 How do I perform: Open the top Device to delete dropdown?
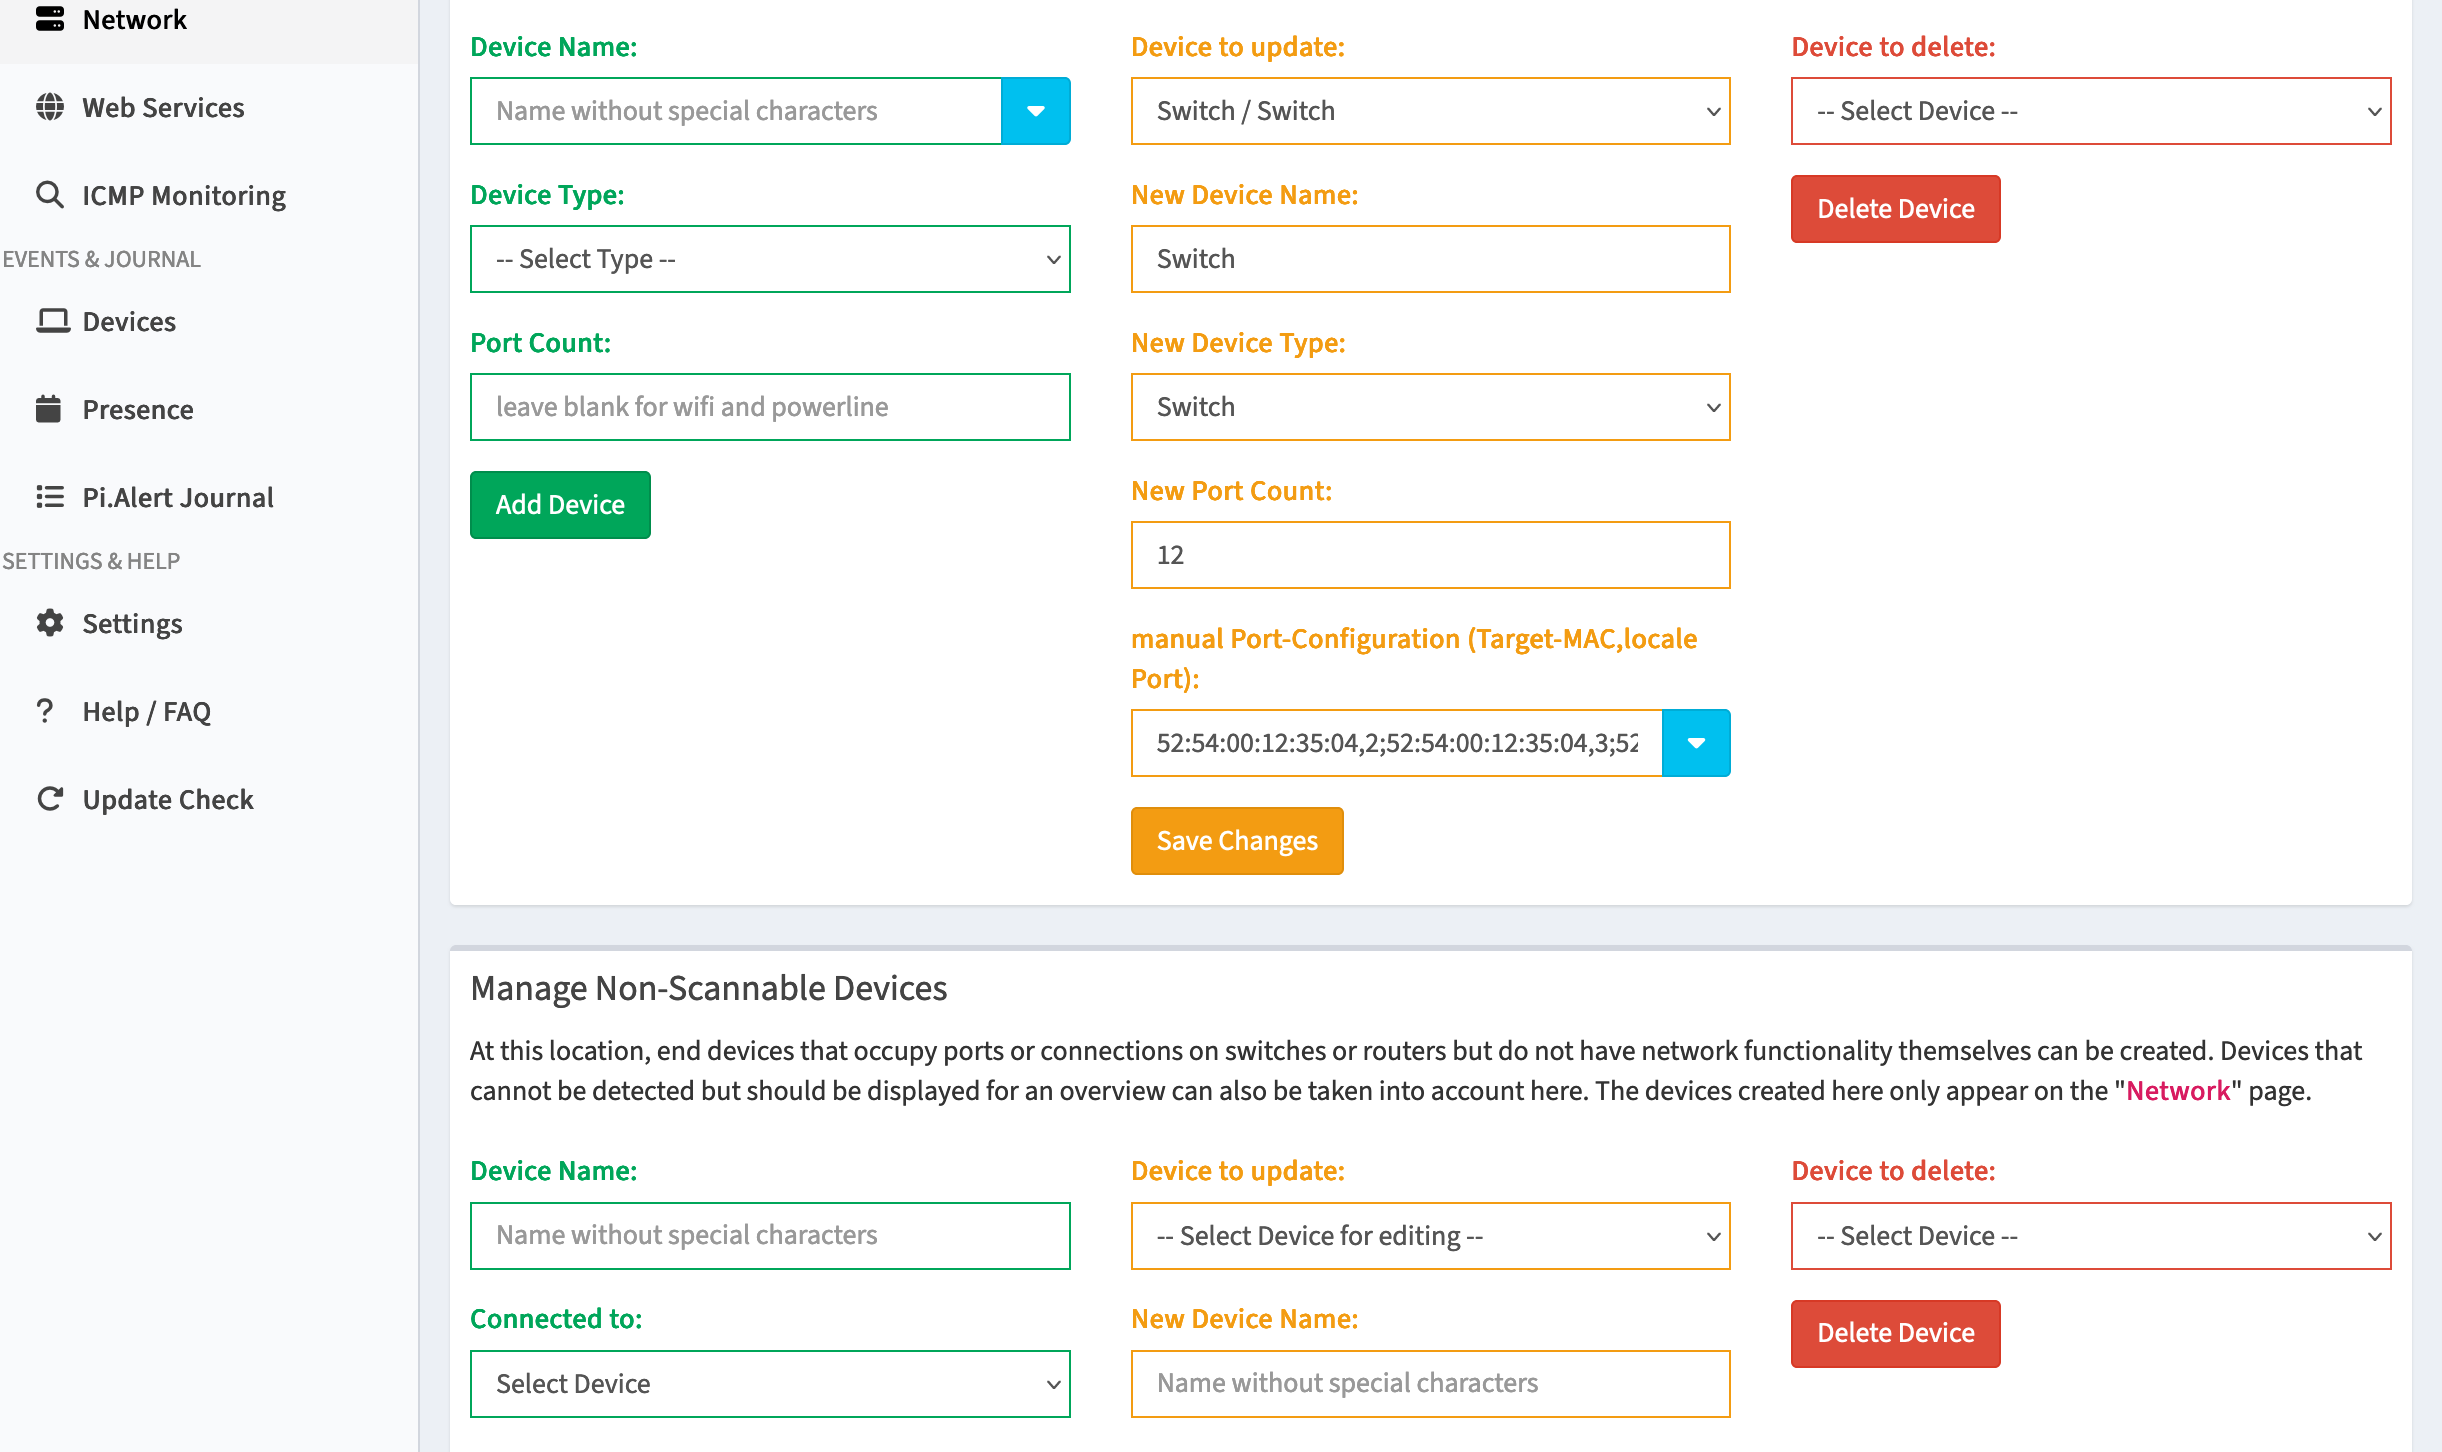click(2089, 111)
